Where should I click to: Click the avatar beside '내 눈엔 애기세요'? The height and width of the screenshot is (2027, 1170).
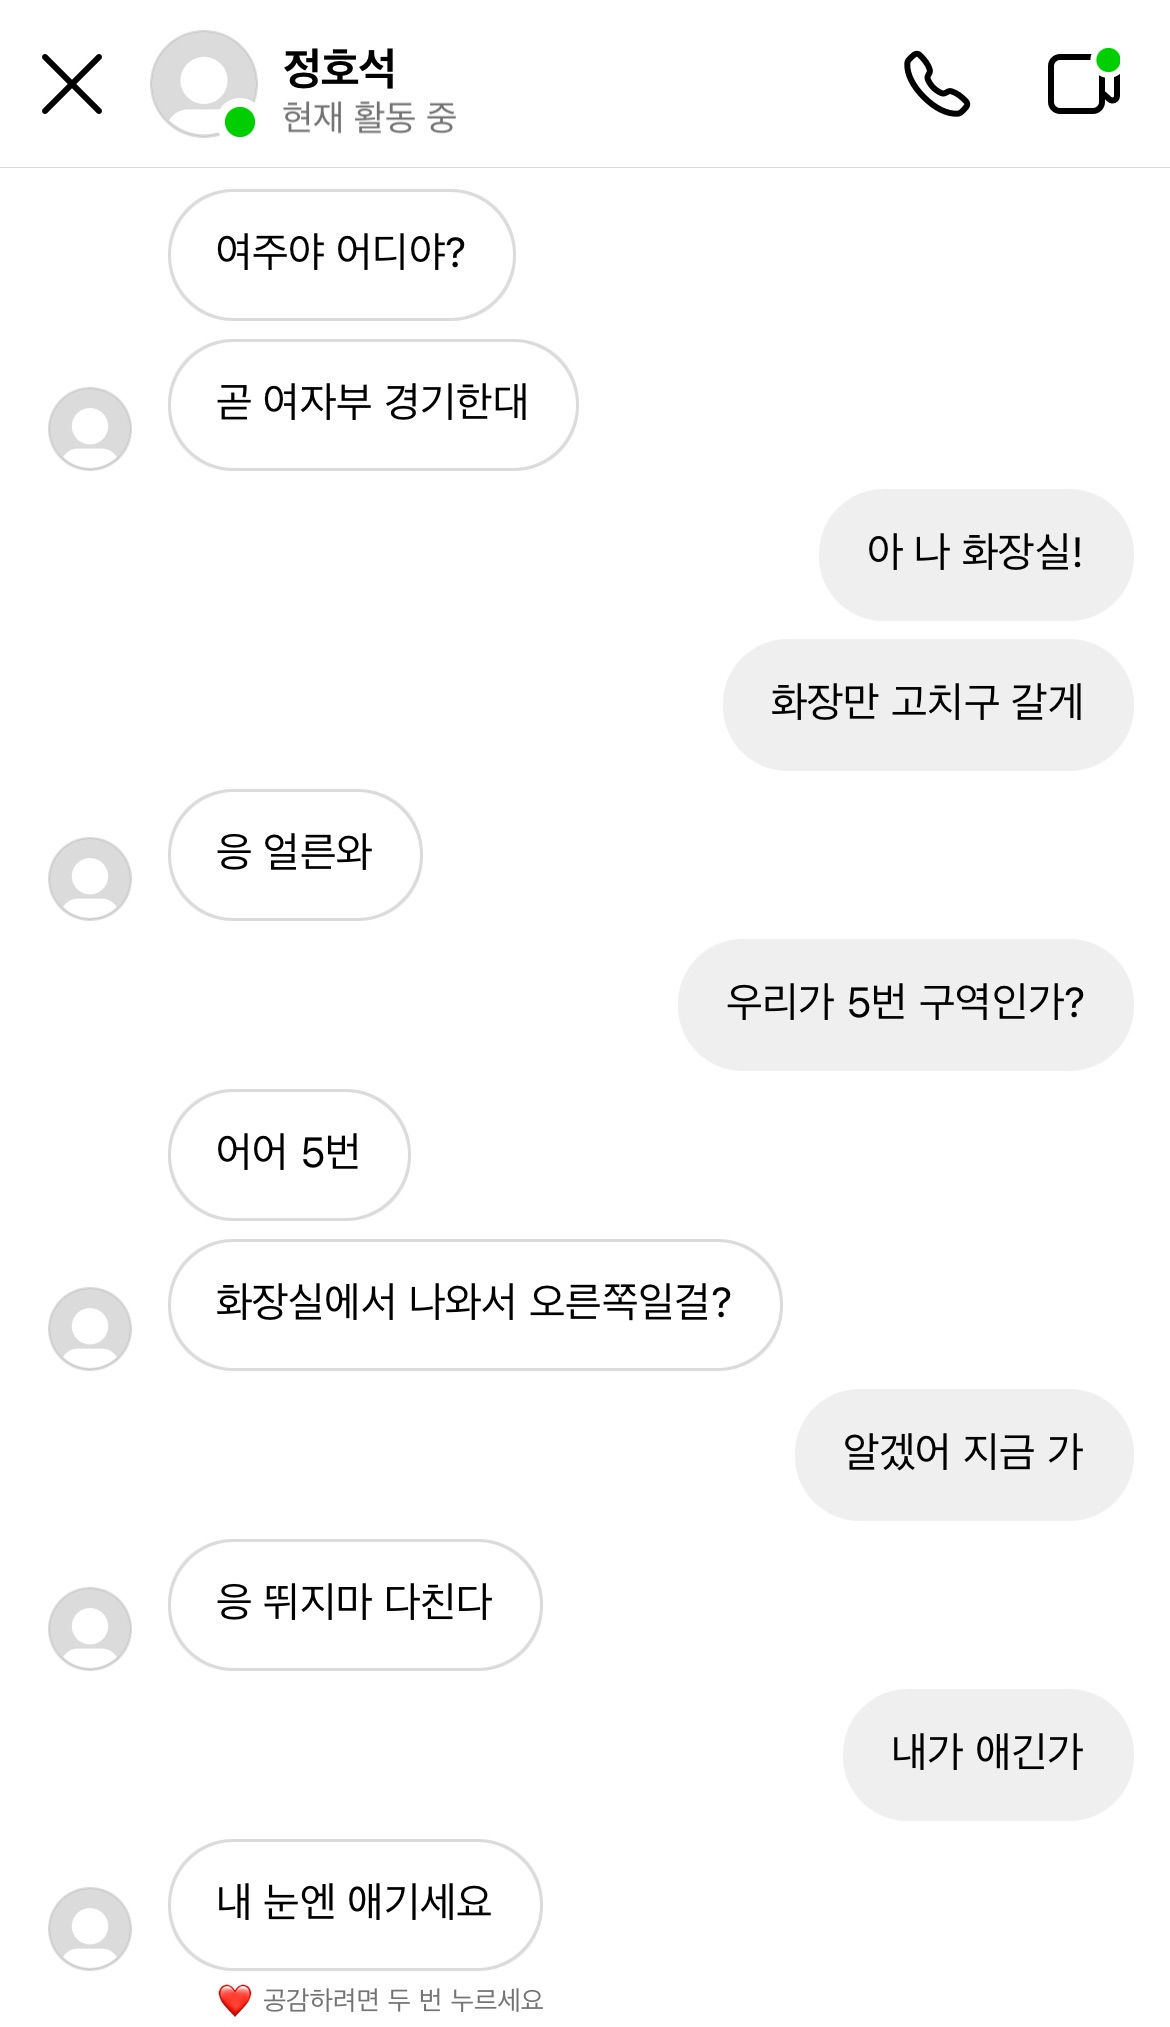click(90, 1928)
